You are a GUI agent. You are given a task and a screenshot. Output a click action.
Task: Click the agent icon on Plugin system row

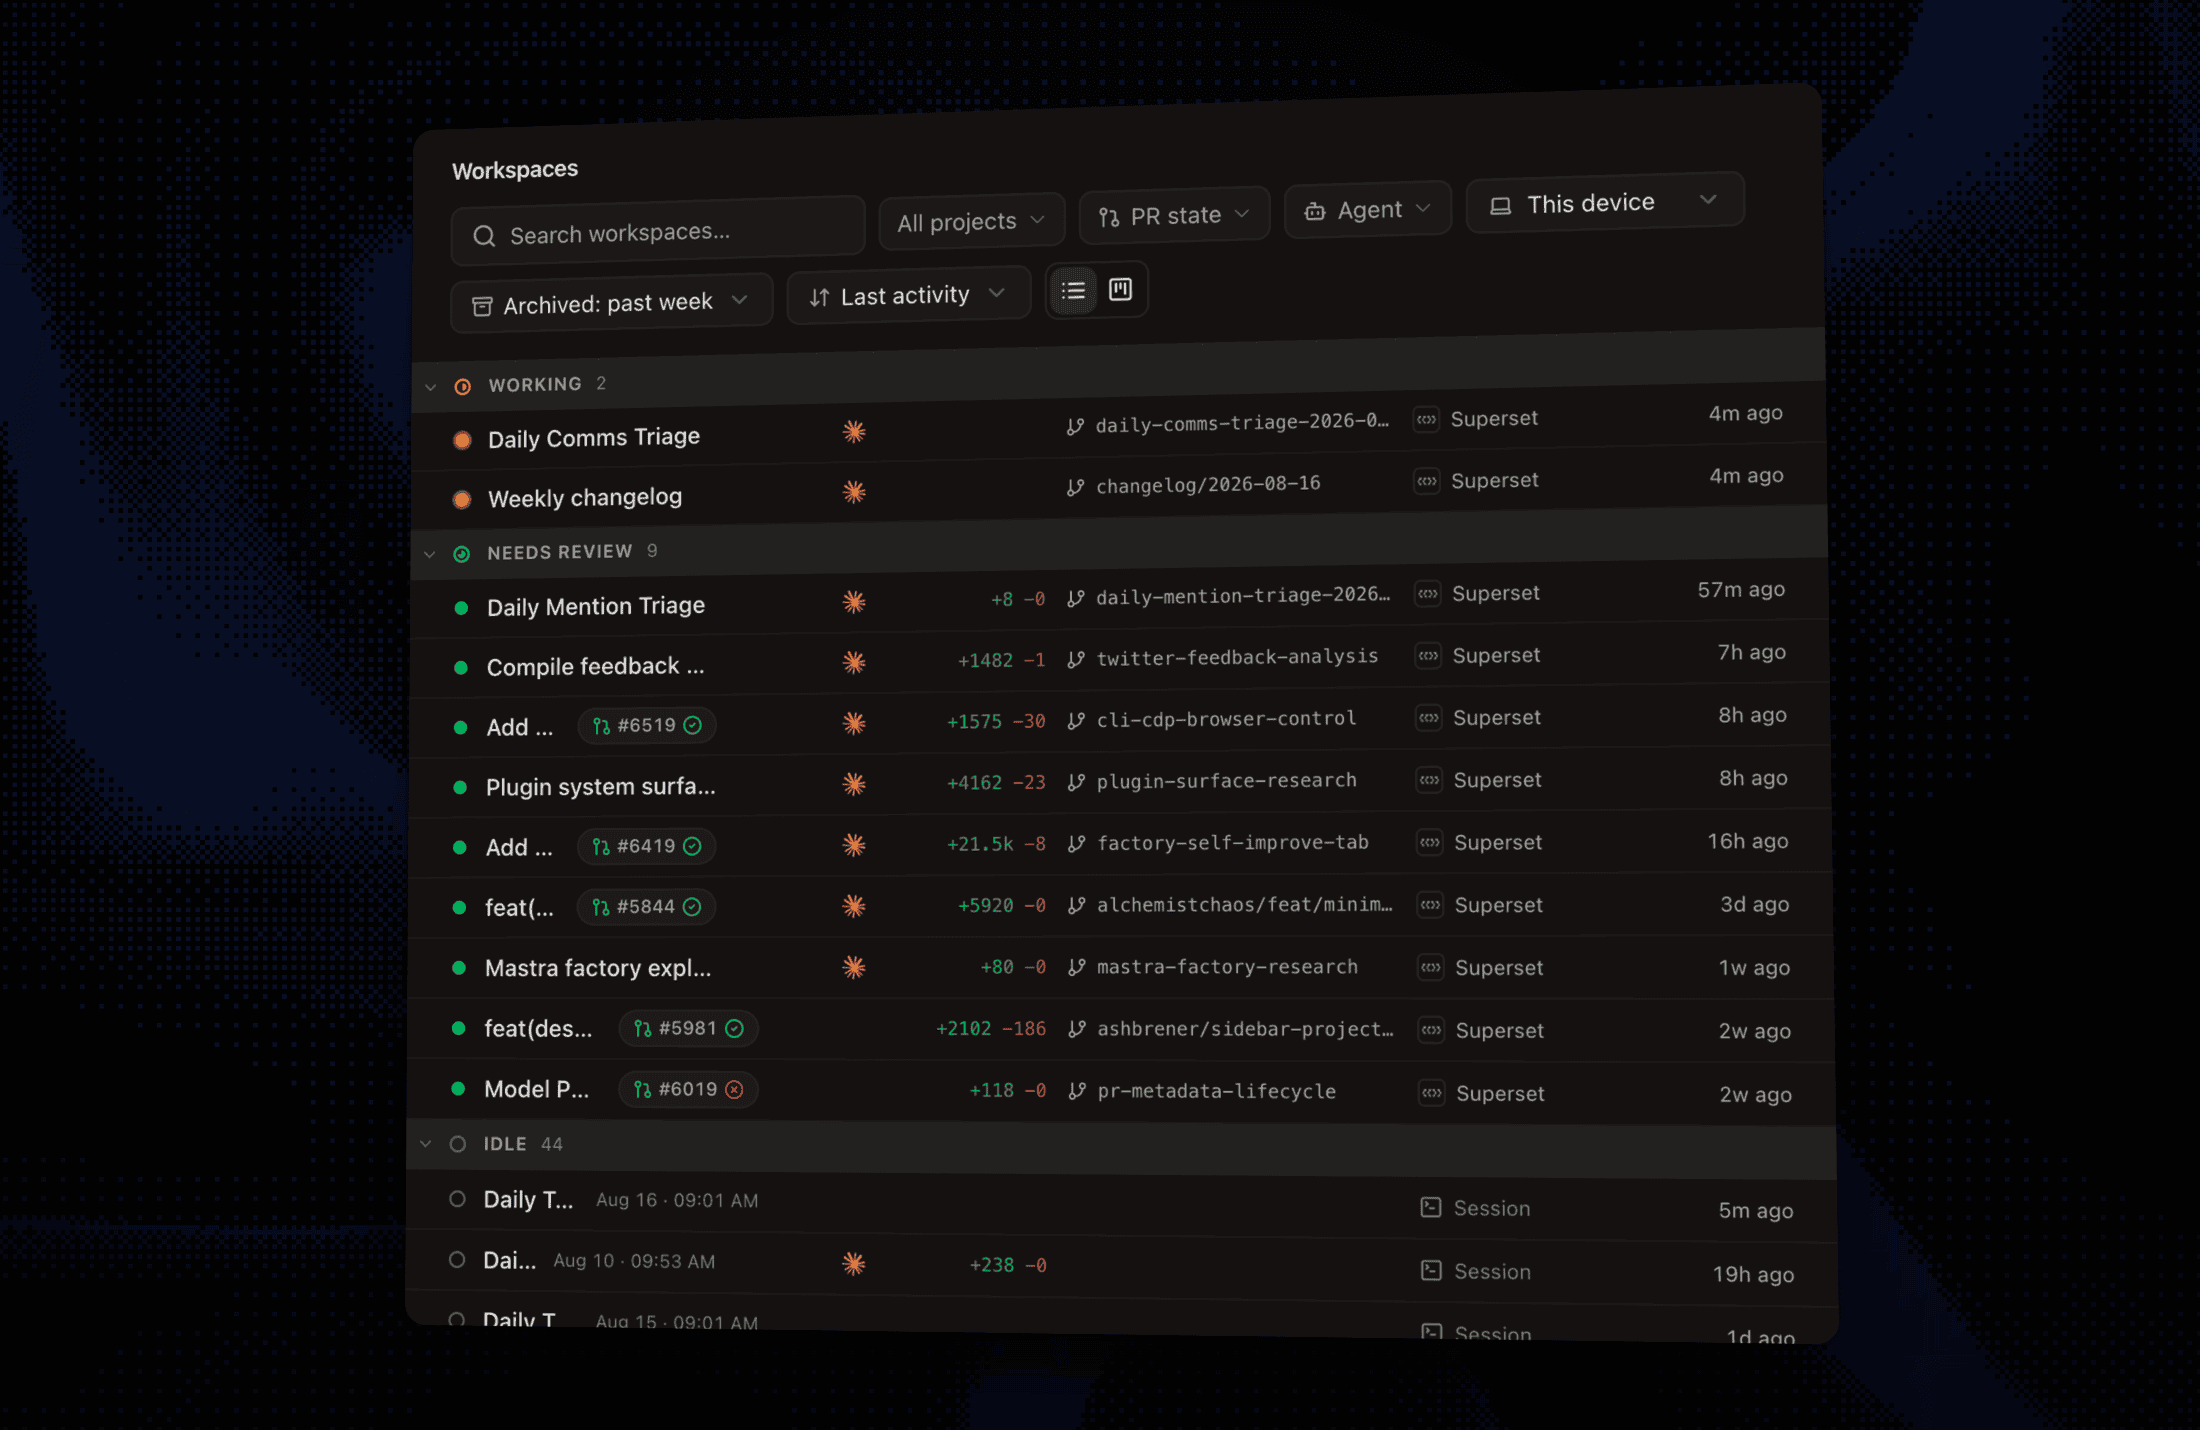tap(854, 784)
